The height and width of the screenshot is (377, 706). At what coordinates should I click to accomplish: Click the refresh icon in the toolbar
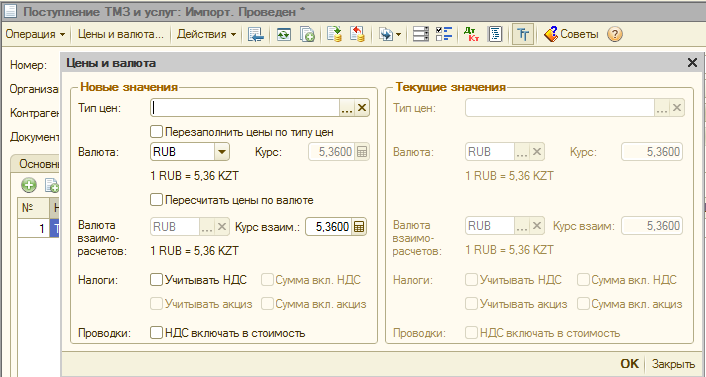pyautogui.click(x=284, y=34)
